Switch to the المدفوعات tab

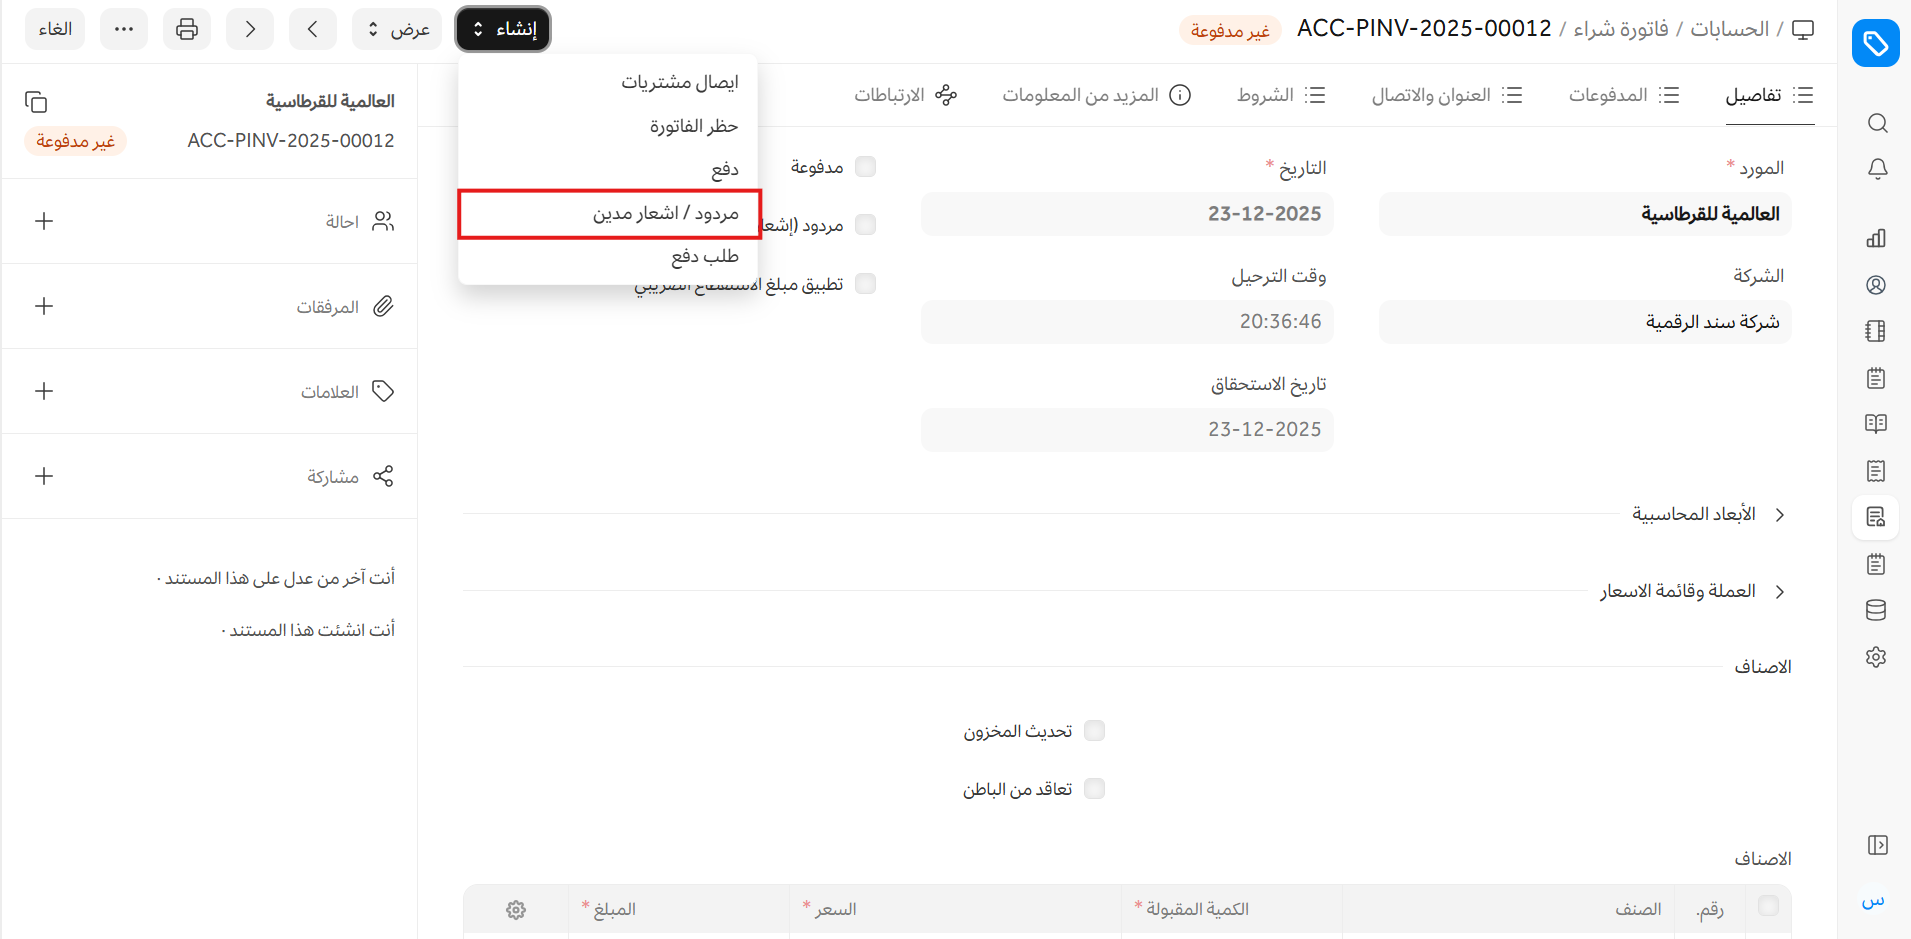[1623, 95]
